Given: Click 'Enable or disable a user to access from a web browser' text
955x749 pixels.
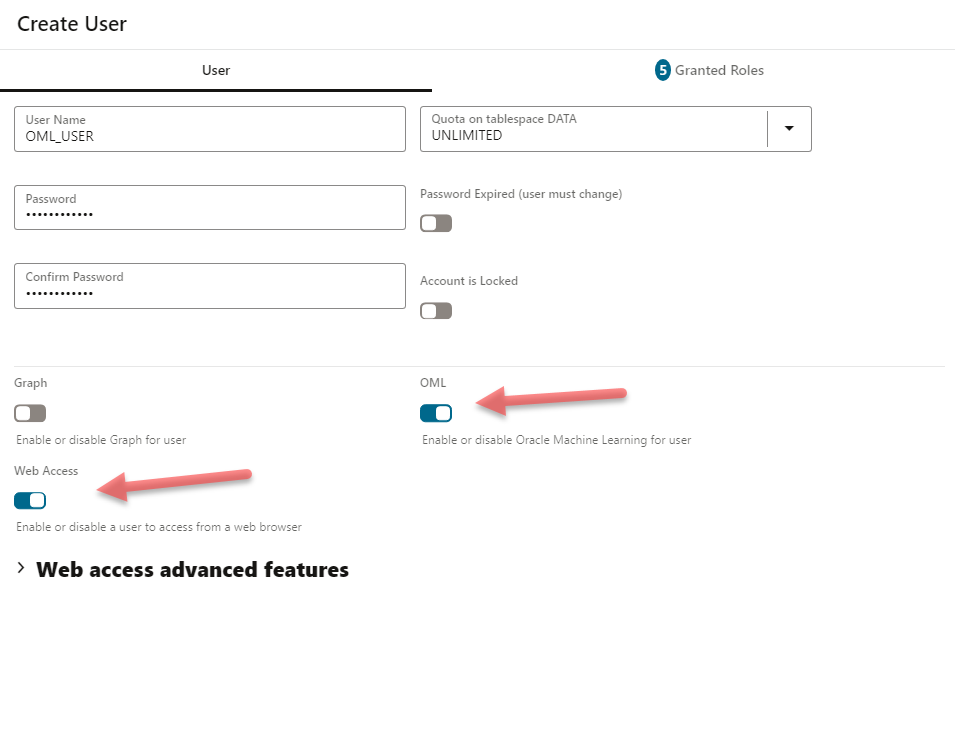Looking at the screenshot, I should tap(159, 527).
